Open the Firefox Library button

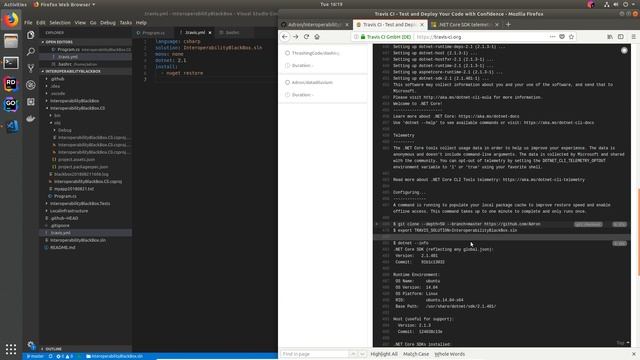610,37
